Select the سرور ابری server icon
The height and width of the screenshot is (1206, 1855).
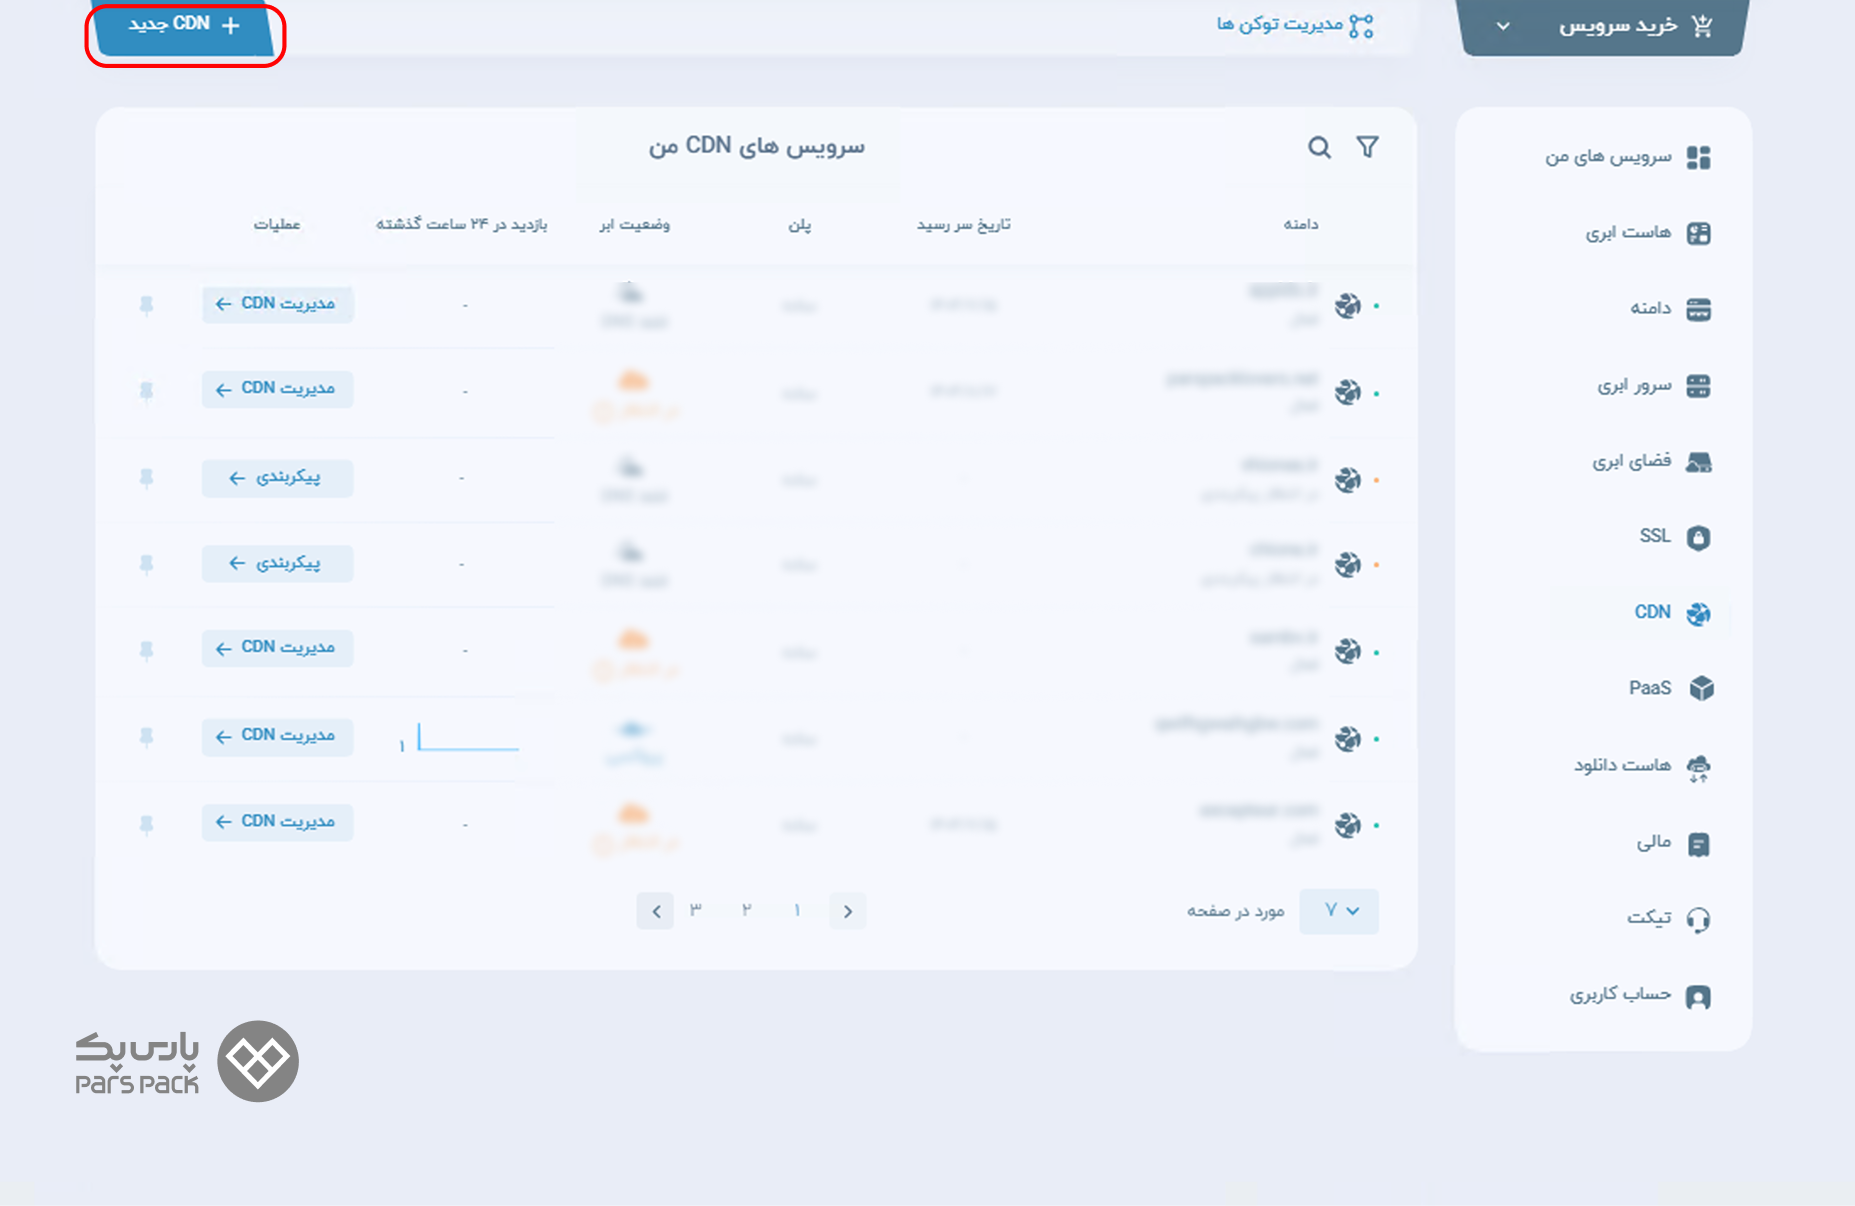click(x=1698, y=386)
